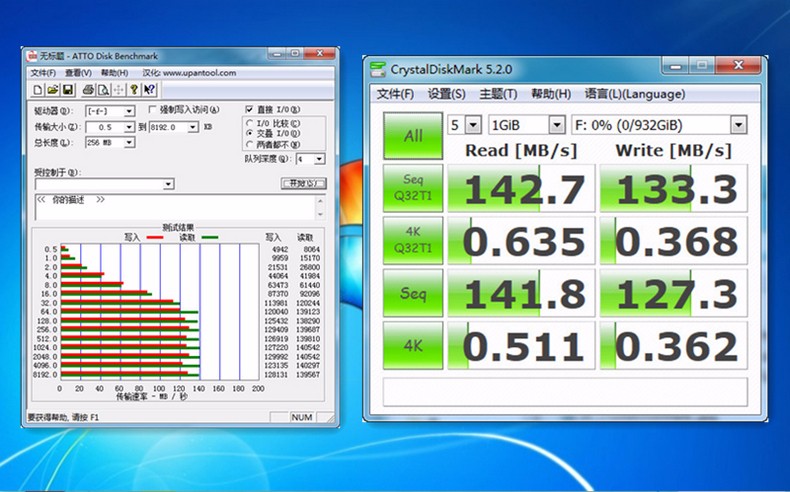Maximize the CrystalDiskMark window
The width and height of the screenshot is (790, 492).
point(701,65)
